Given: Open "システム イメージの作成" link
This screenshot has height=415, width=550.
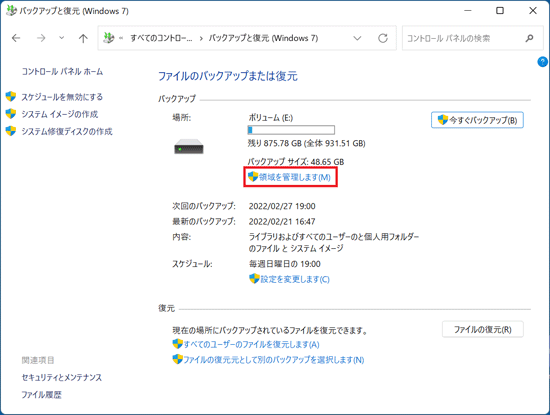Looking at the screenshot, I should tap(60, 114).
